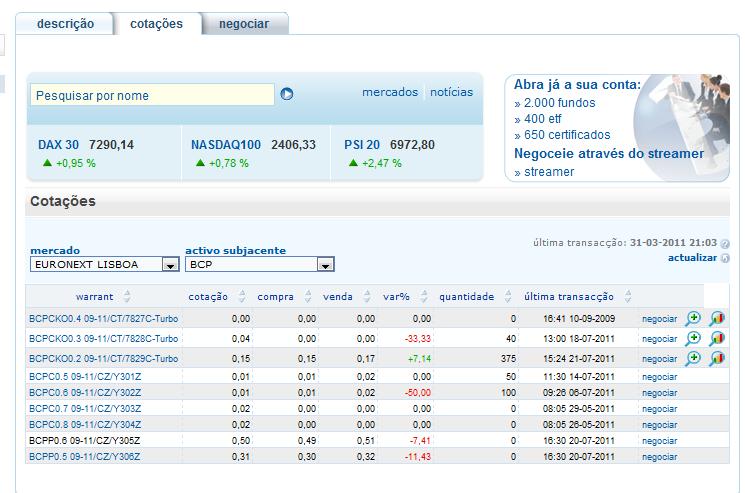745x493 pixels.
Task: Open chart icon for BCPCKO0.3 warrant
Action: [717, 339]
